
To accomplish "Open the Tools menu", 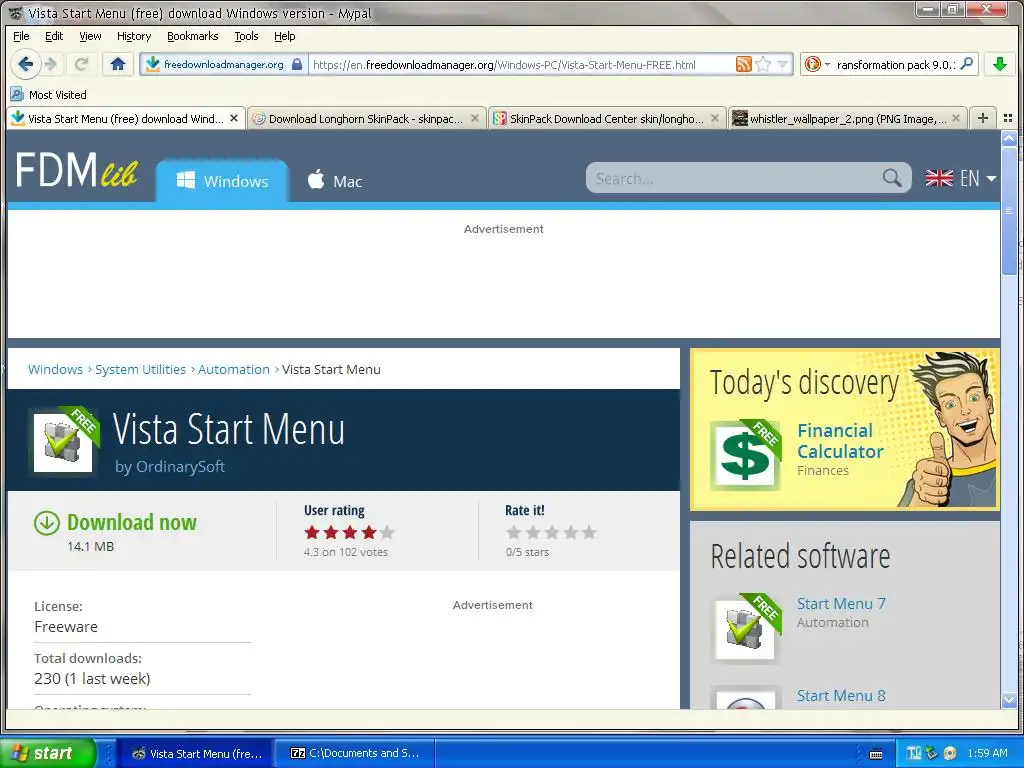I will pyautogui.click(x=246, y=36).
